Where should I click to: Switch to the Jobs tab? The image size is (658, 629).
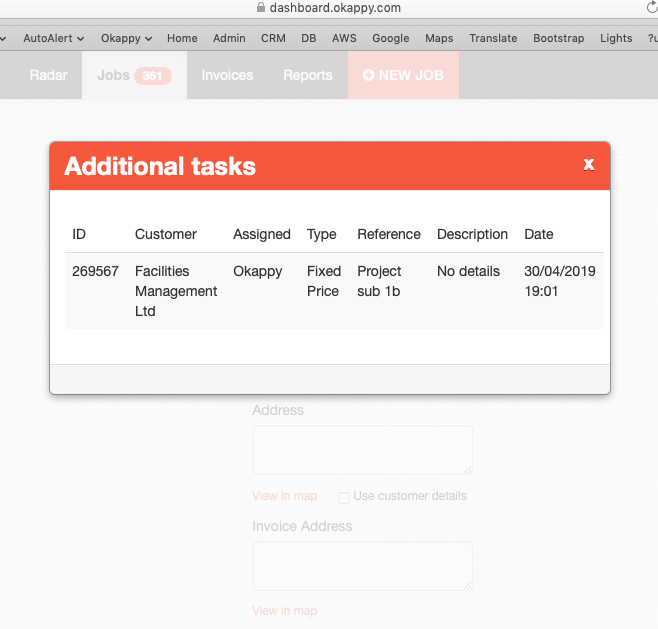pos(134,75)
